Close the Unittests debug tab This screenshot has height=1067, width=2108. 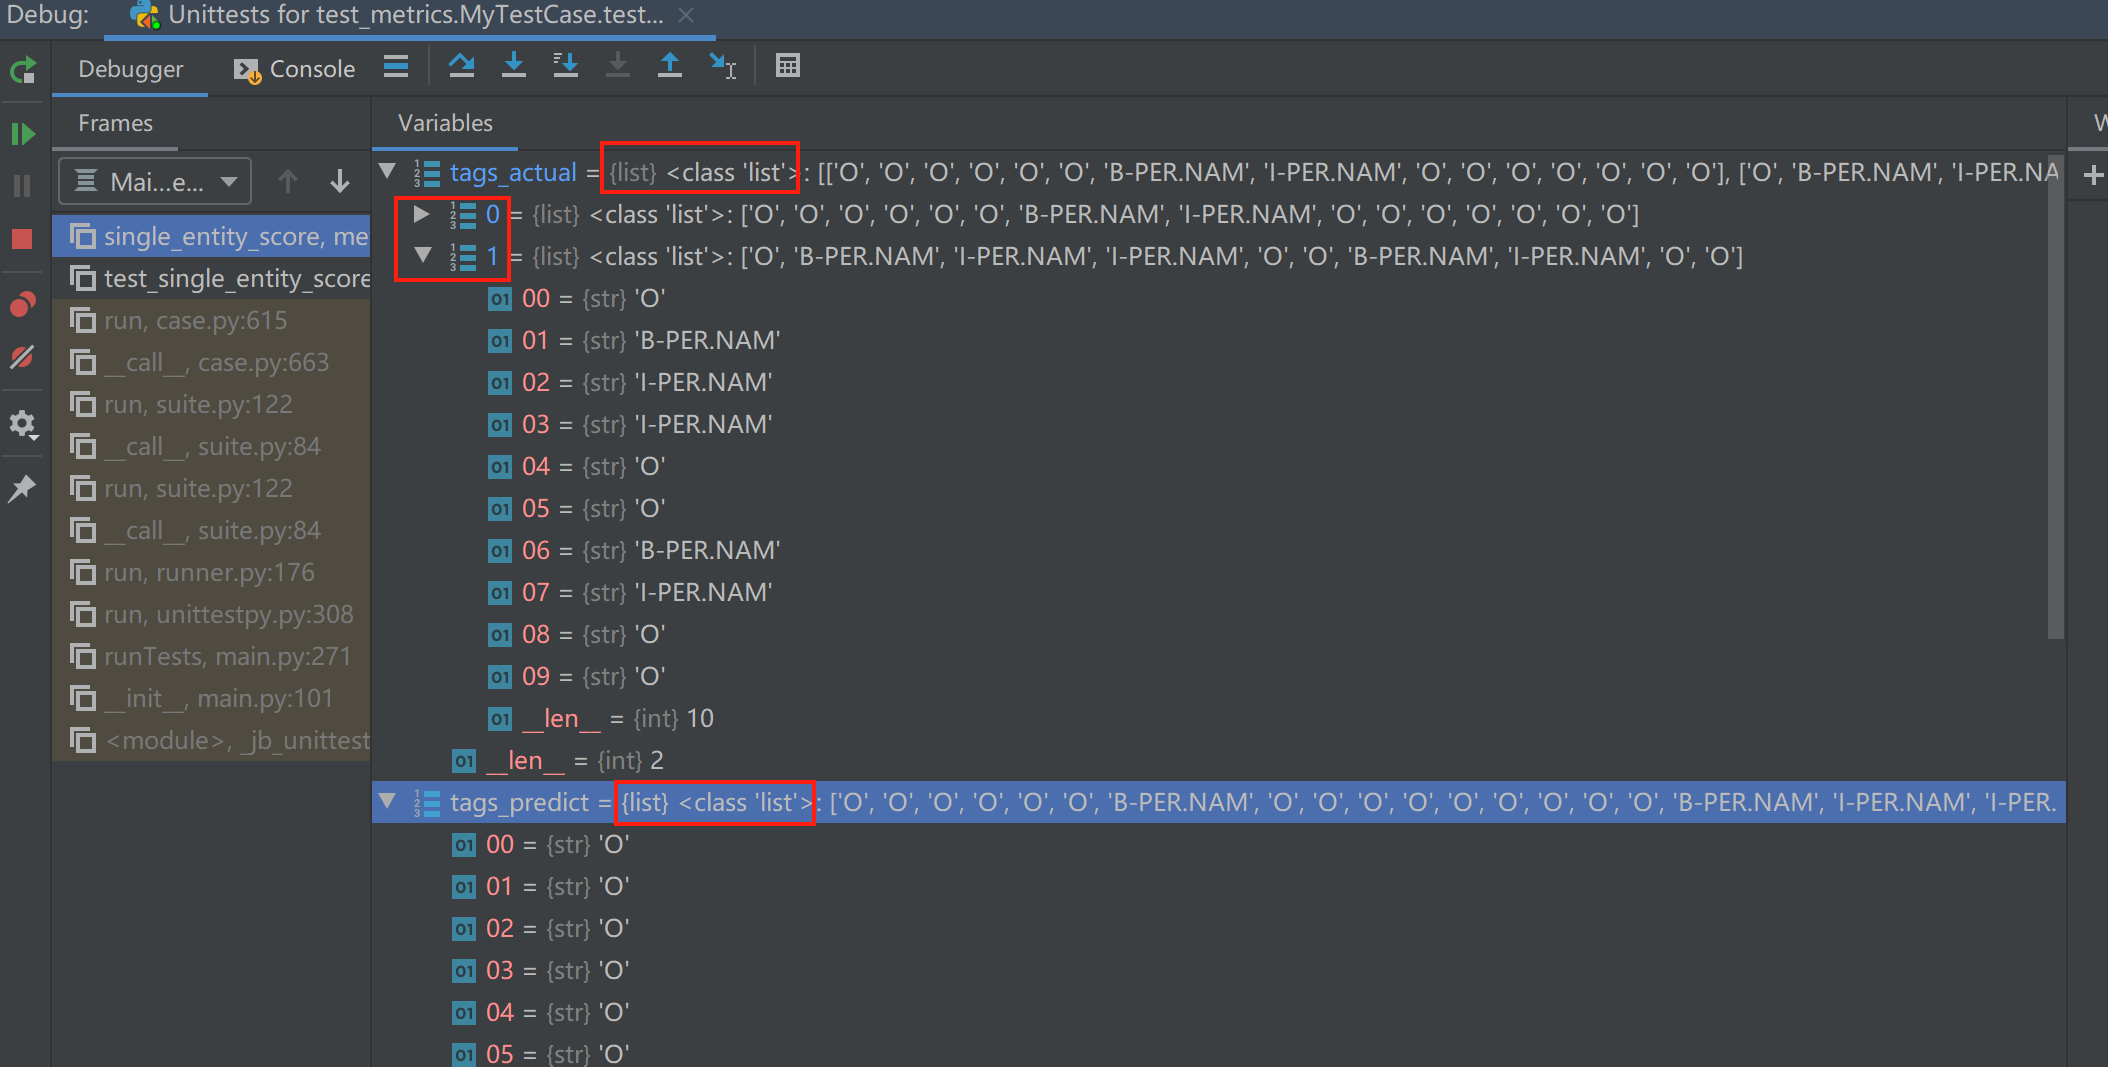click(x=686, y=15)
